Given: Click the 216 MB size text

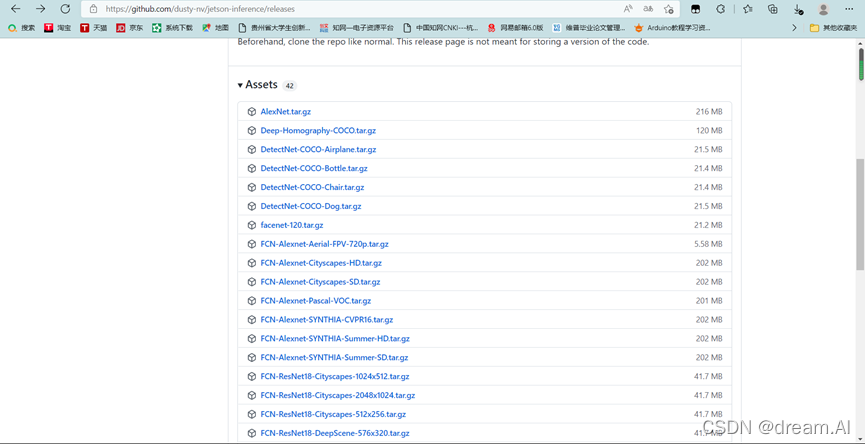Looking at the screenshot, I should [x=709, y=111].
